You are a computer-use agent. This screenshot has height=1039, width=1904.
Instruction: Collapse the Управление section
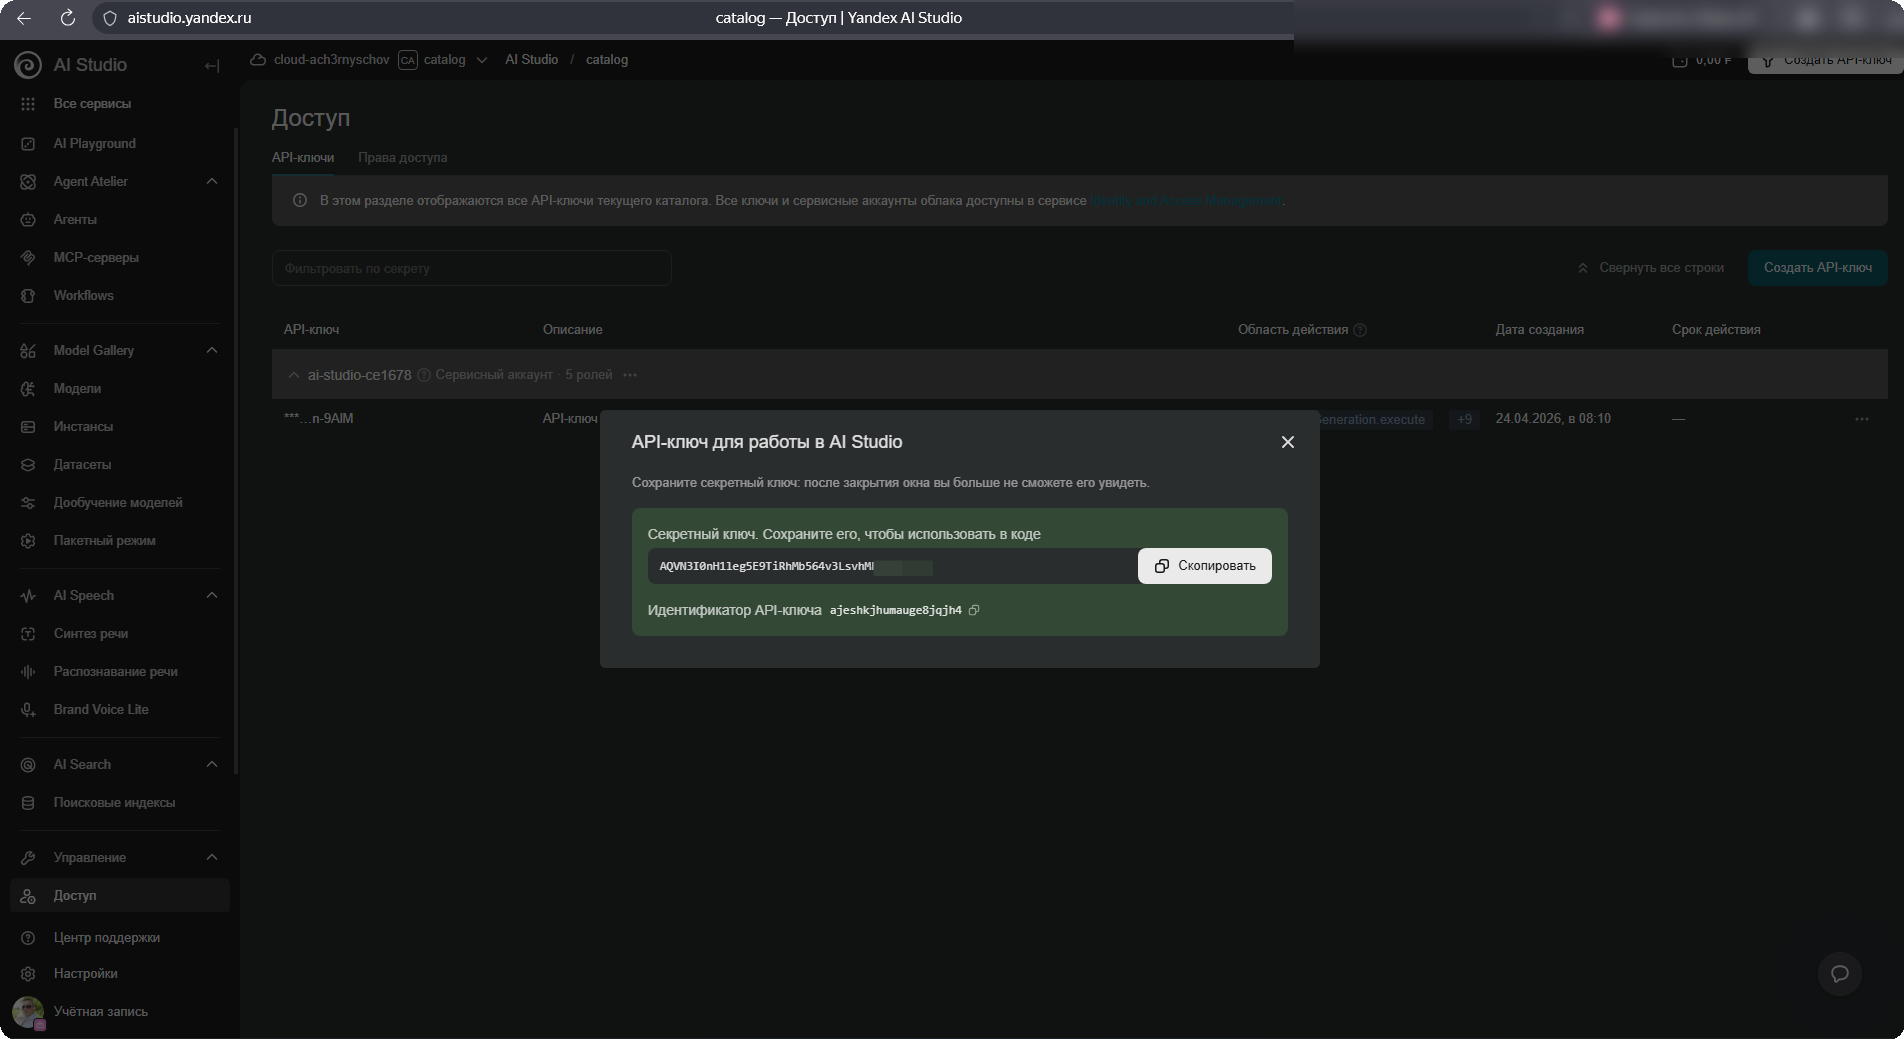[211, 857]
